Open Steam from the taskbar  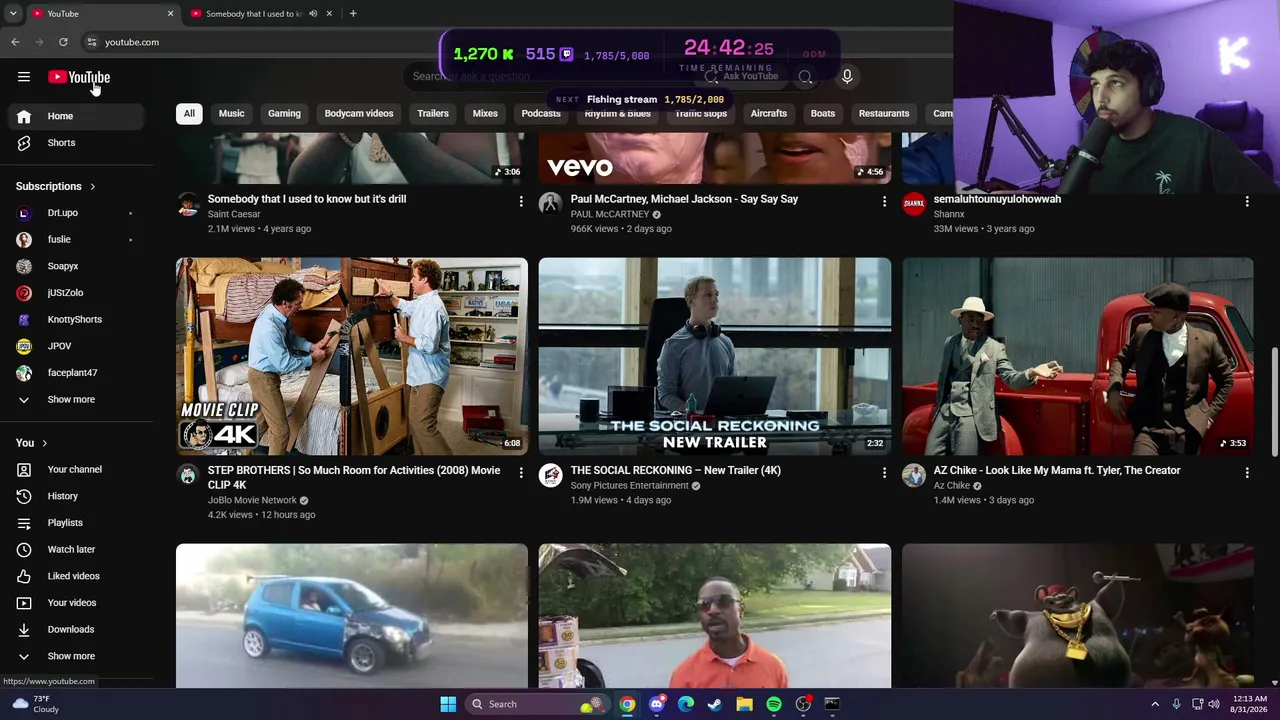(715, 704)
